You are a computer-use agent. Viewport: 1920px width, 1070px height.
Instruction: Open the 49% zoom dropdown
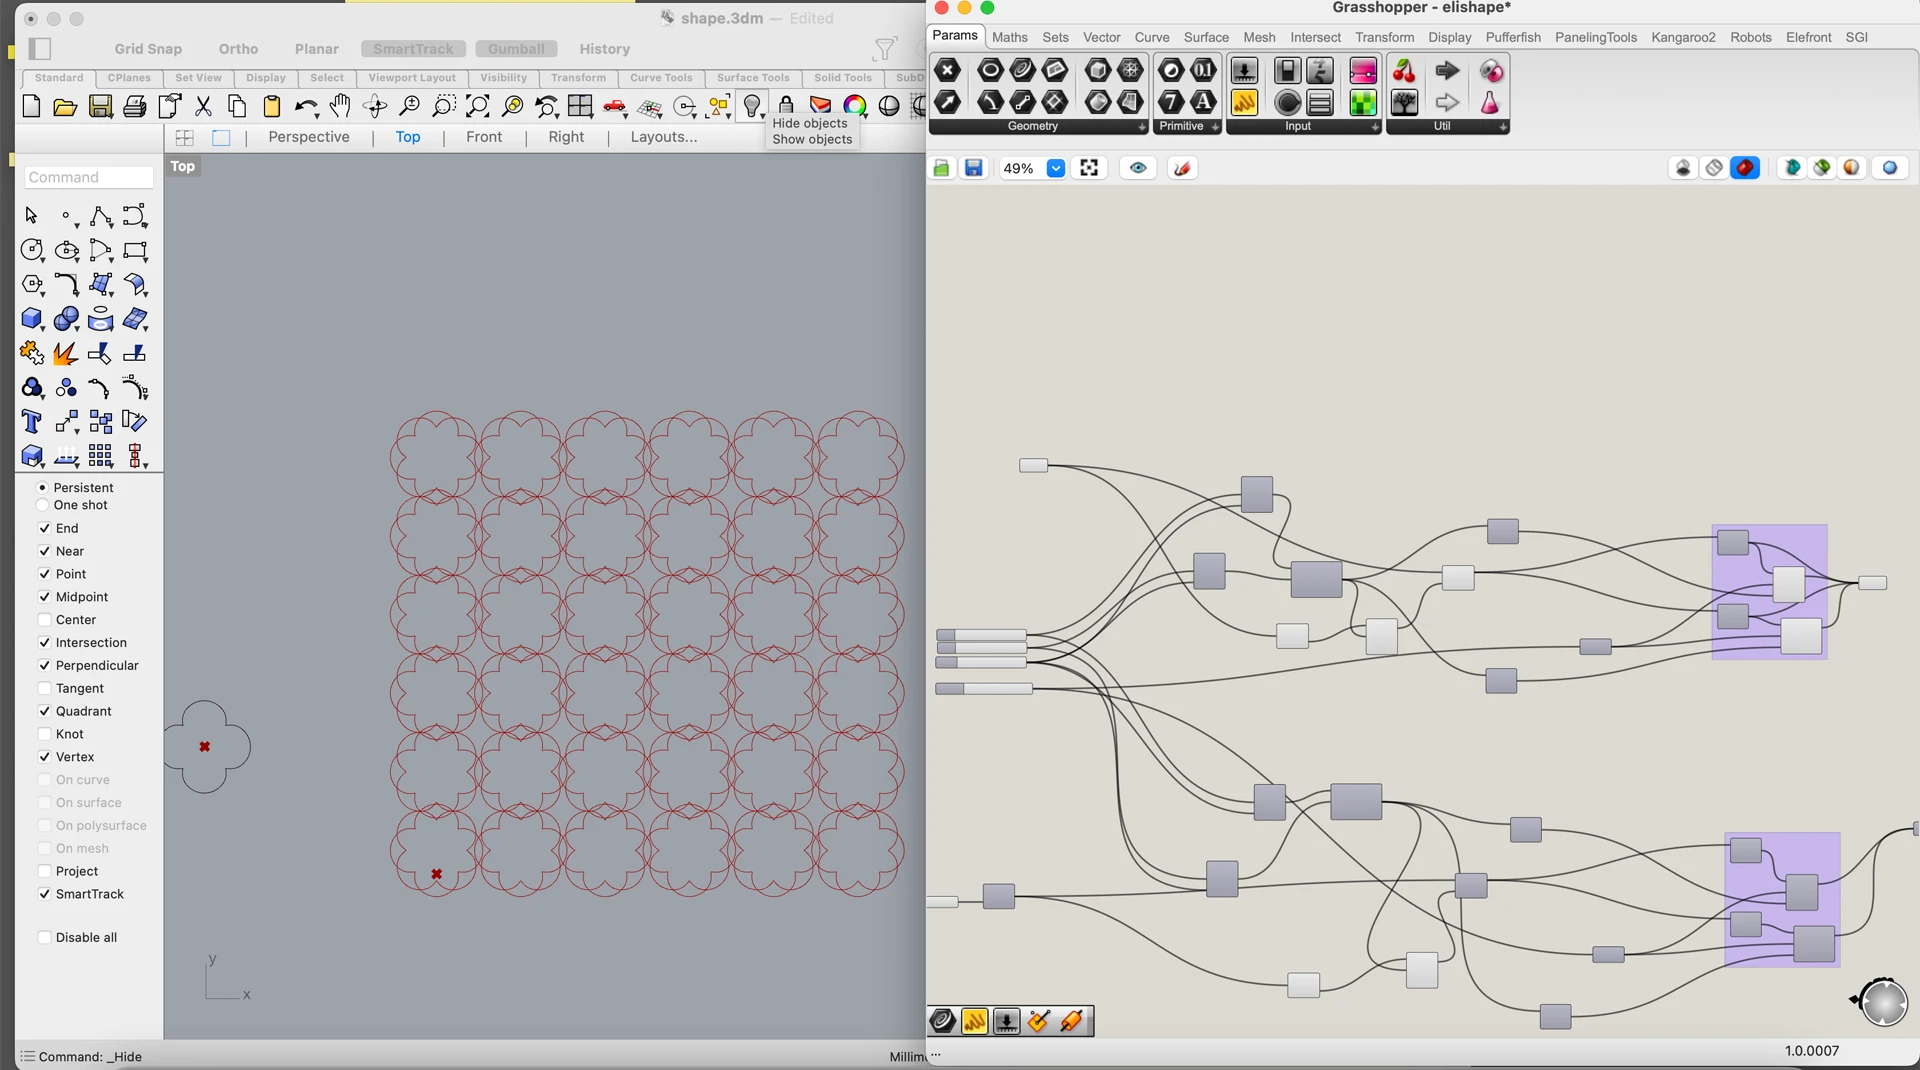(x=1055, y=168)
